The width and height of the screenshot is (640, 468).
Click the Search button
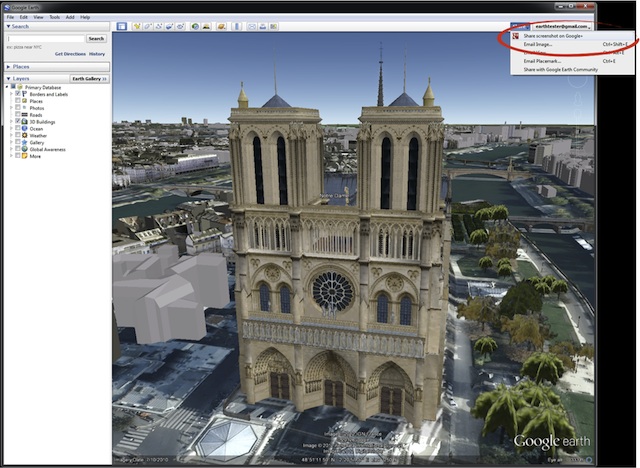click(x=96, y=38)
